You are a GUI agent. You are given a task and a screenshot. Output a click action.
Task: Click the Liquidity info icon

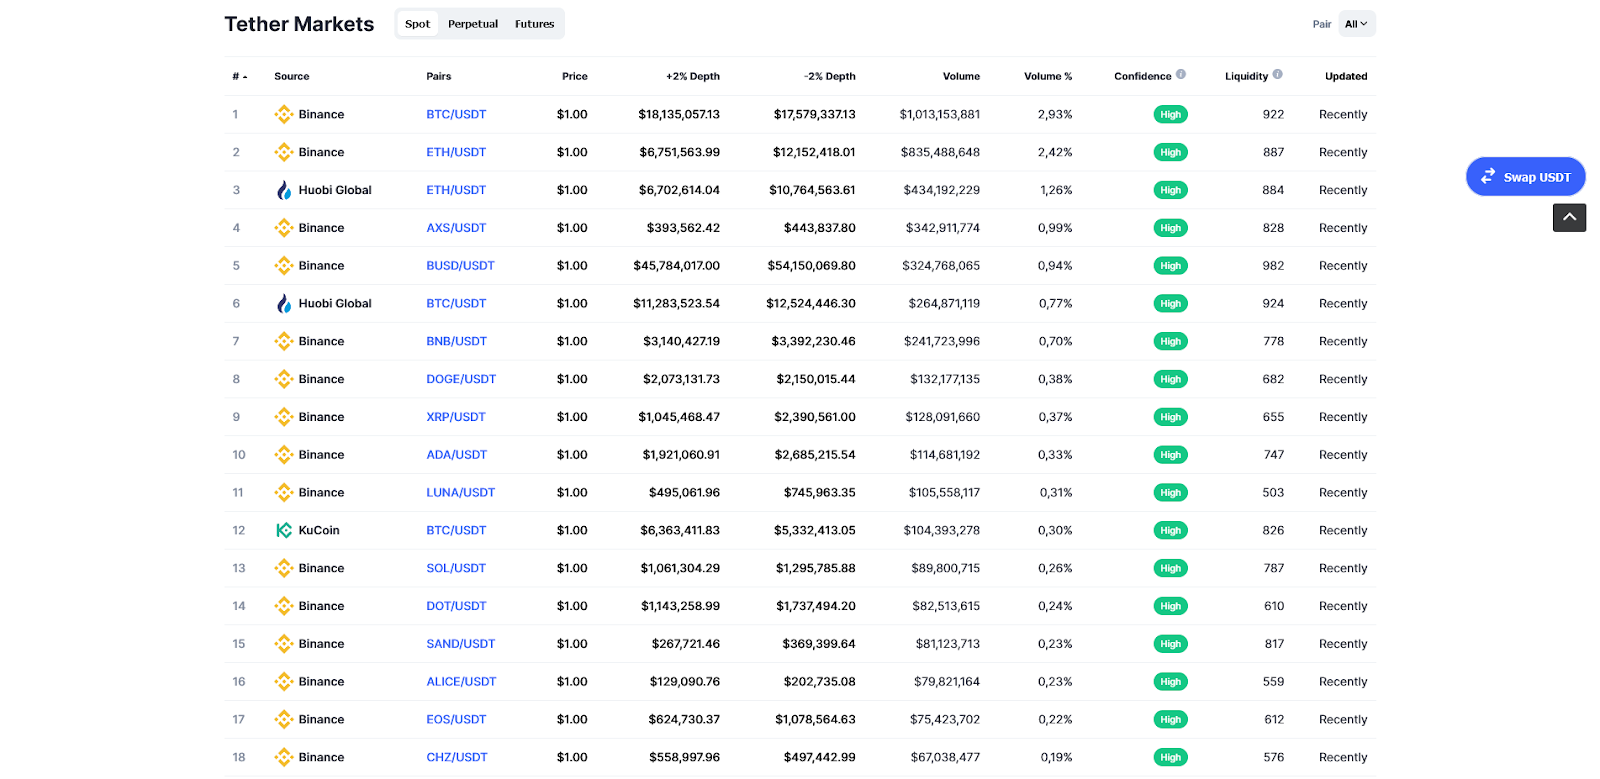[1278, 74]
